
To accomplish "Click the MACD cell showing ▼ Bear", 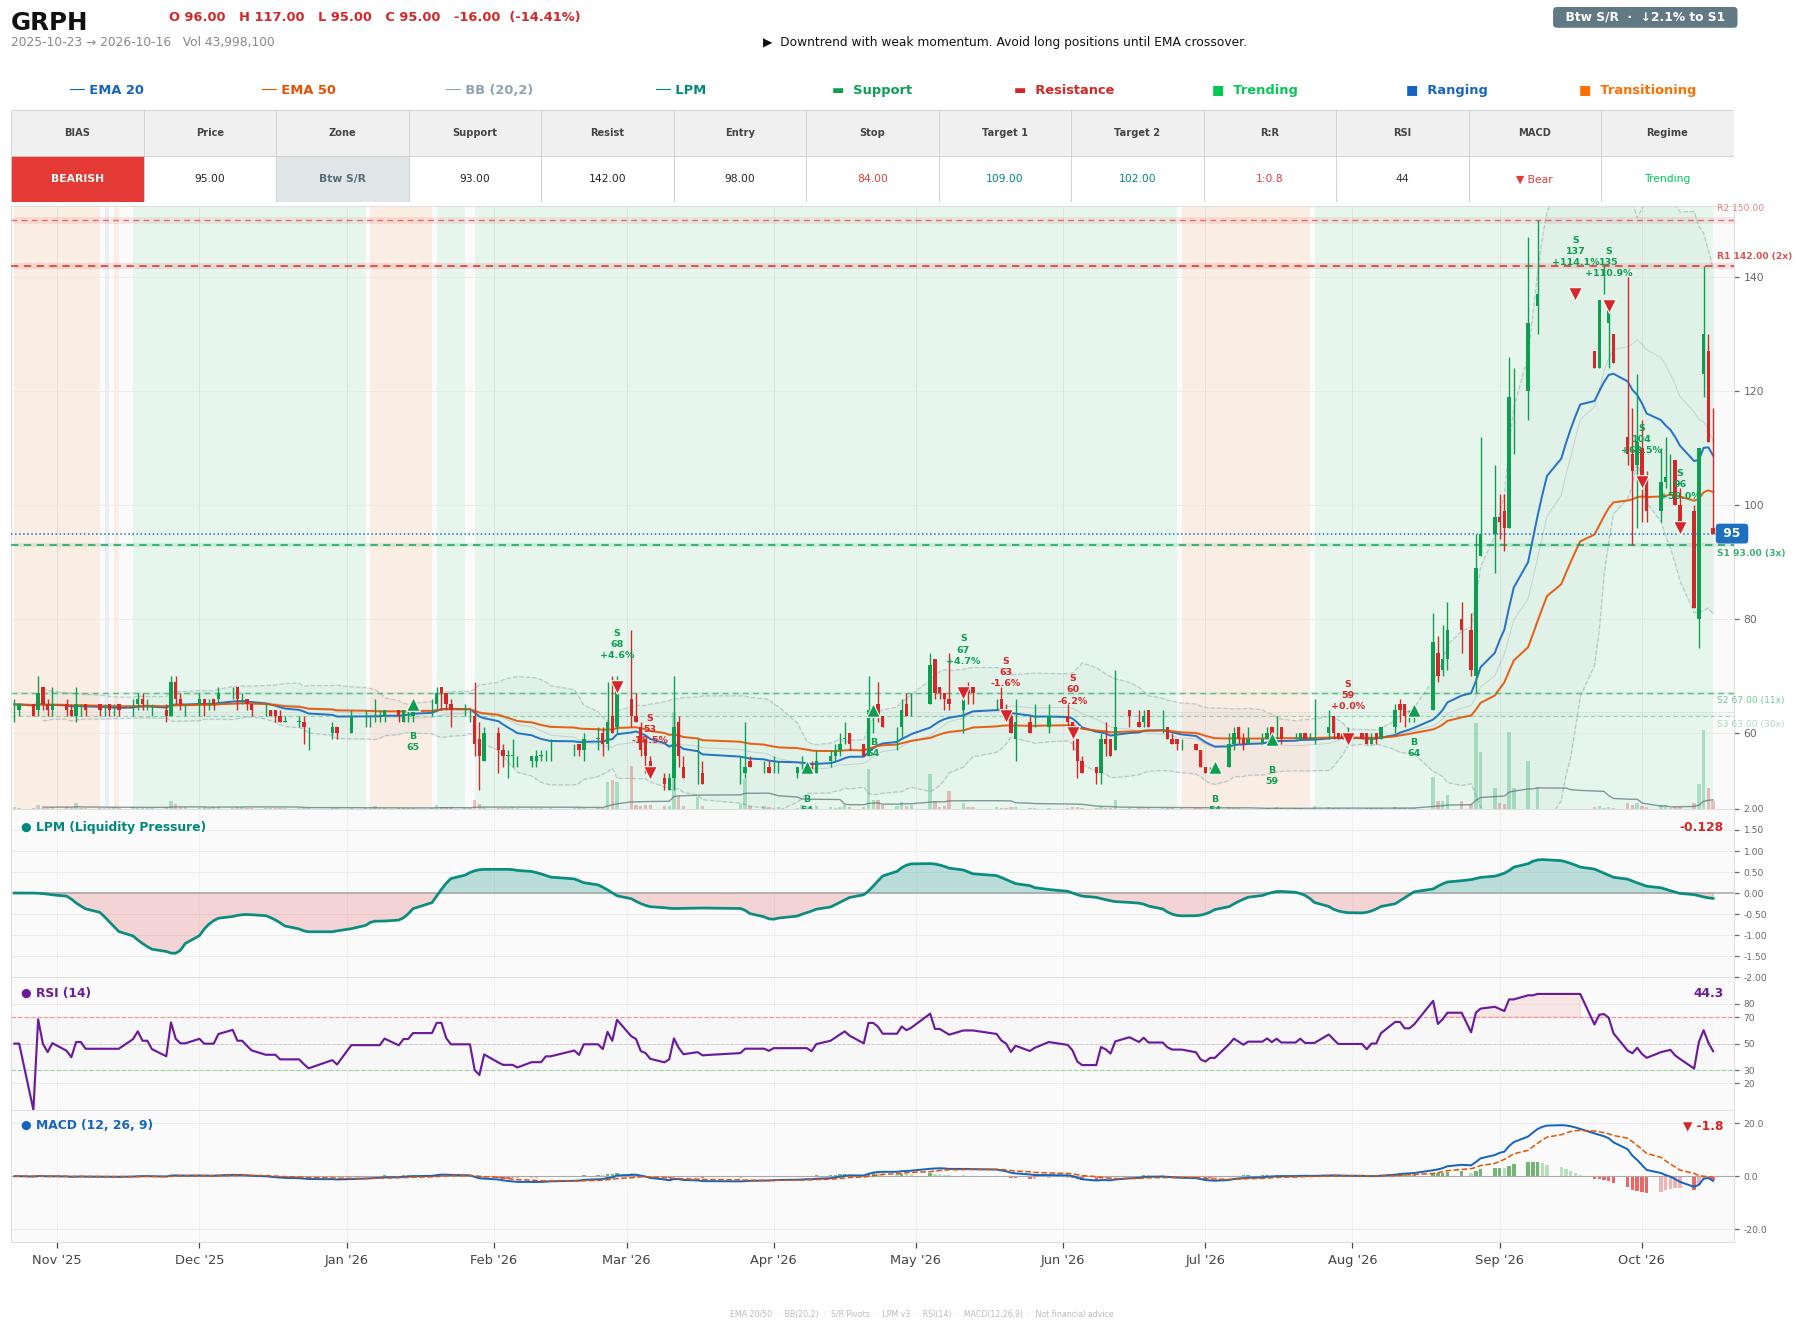I will point(1534,179).
